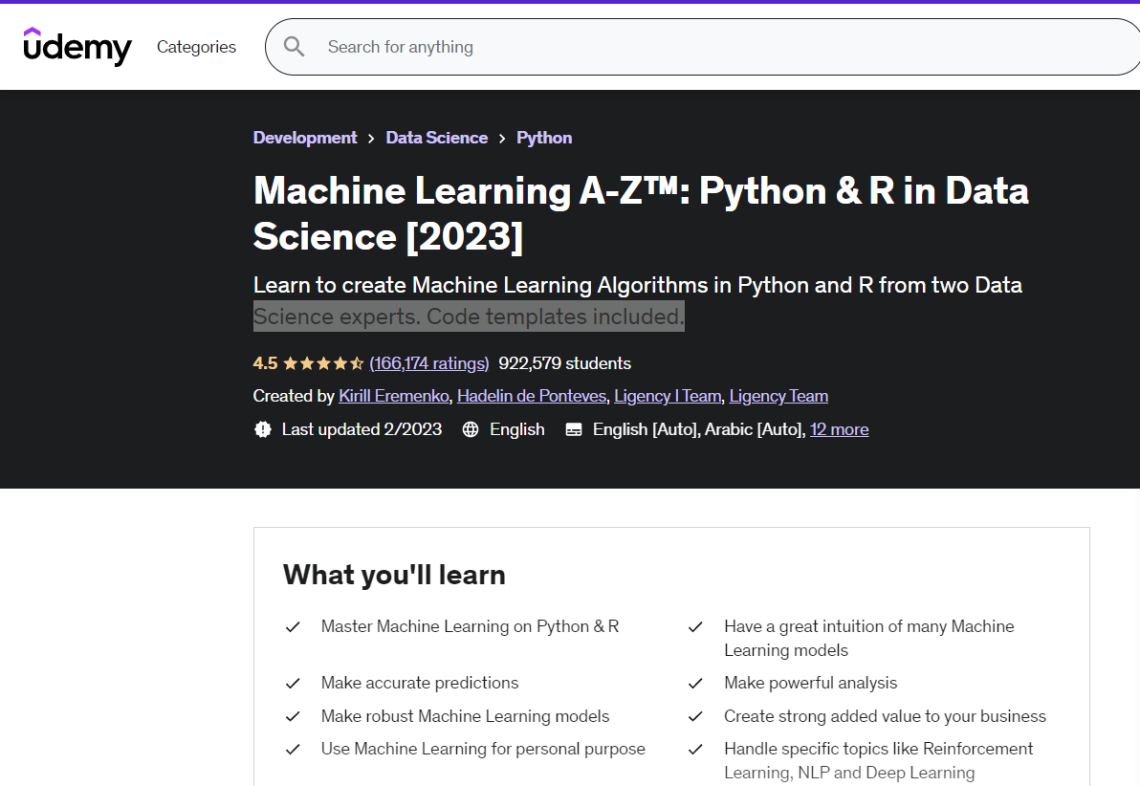Open the Categories menu

pos(196,46)
